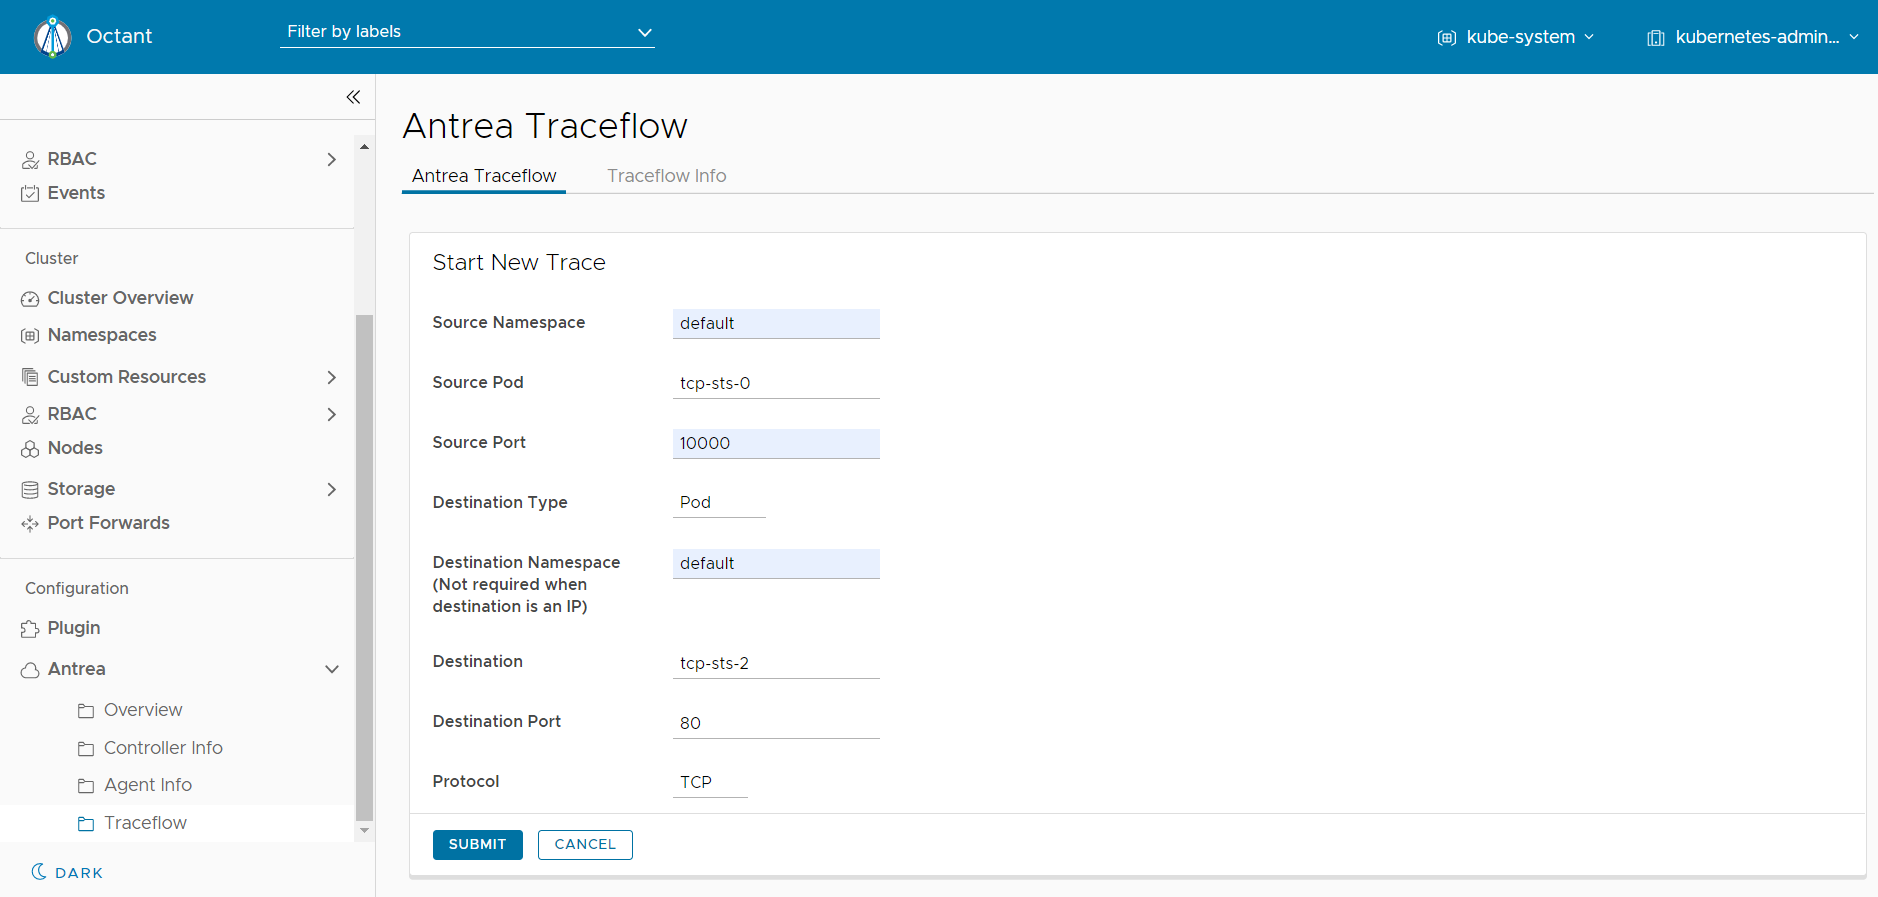Click the Source Port field

(776, 444)
